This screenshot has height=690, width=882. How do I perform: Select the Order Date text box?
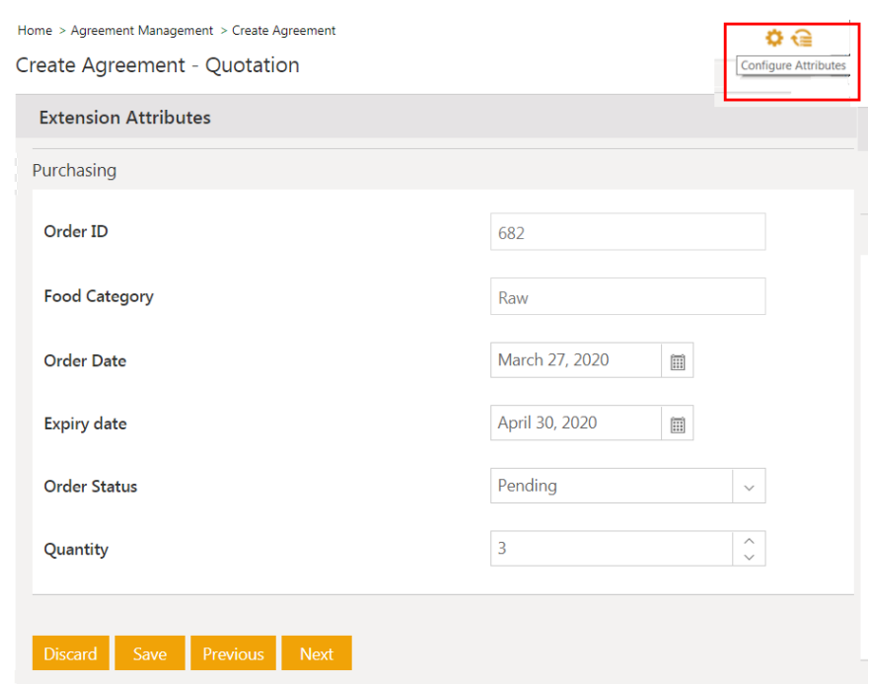[575, 361]
